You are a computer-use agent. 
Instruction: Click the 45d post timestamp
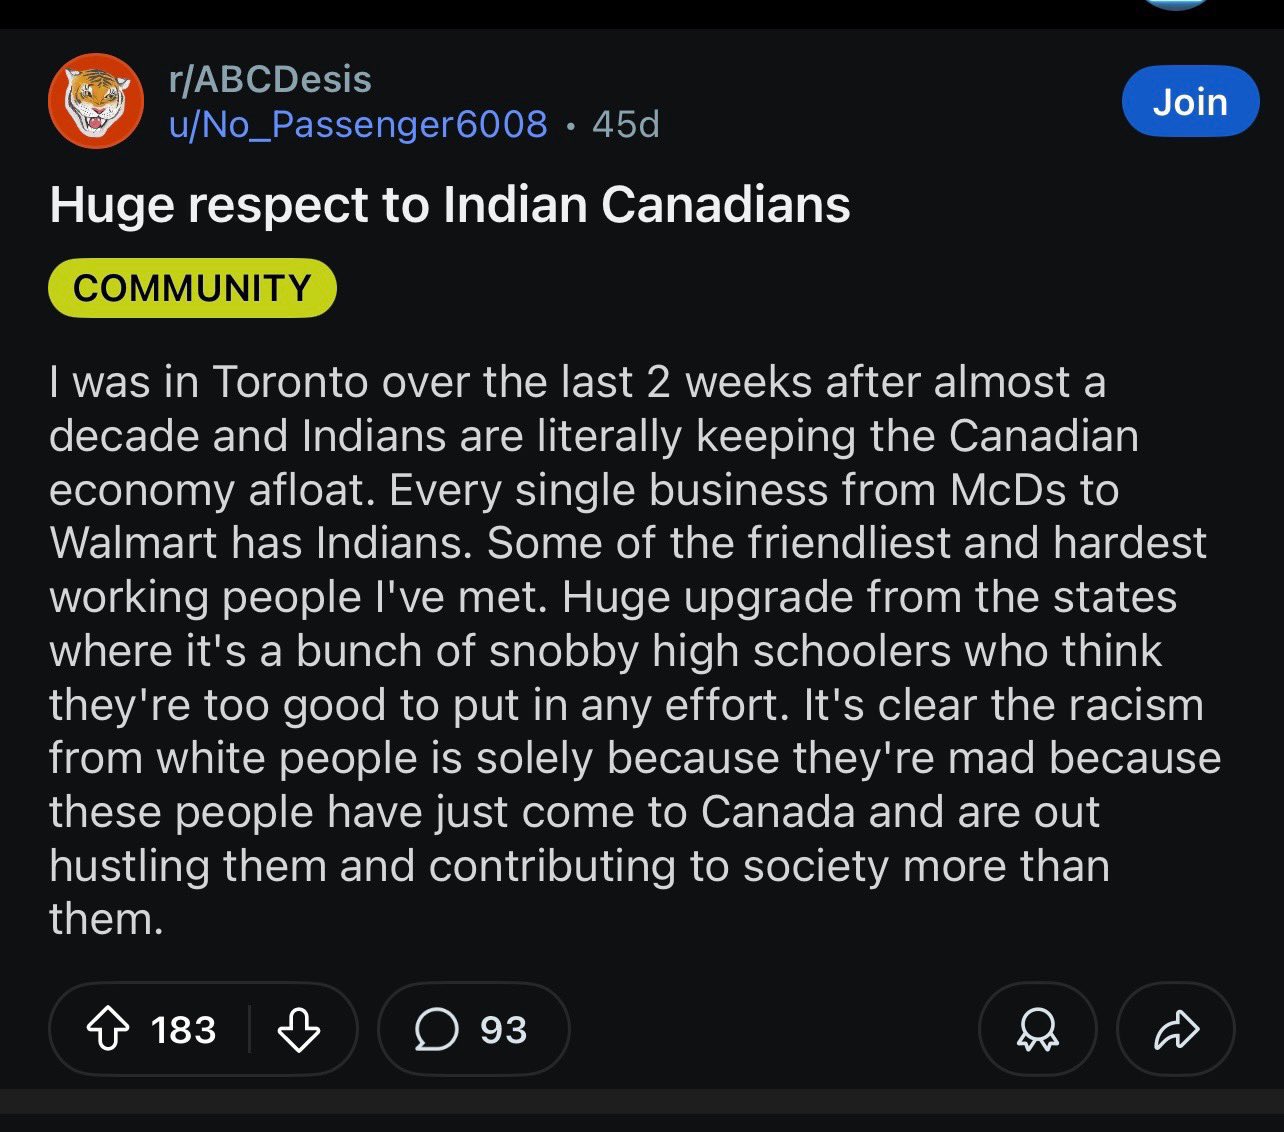pos(626,124)
